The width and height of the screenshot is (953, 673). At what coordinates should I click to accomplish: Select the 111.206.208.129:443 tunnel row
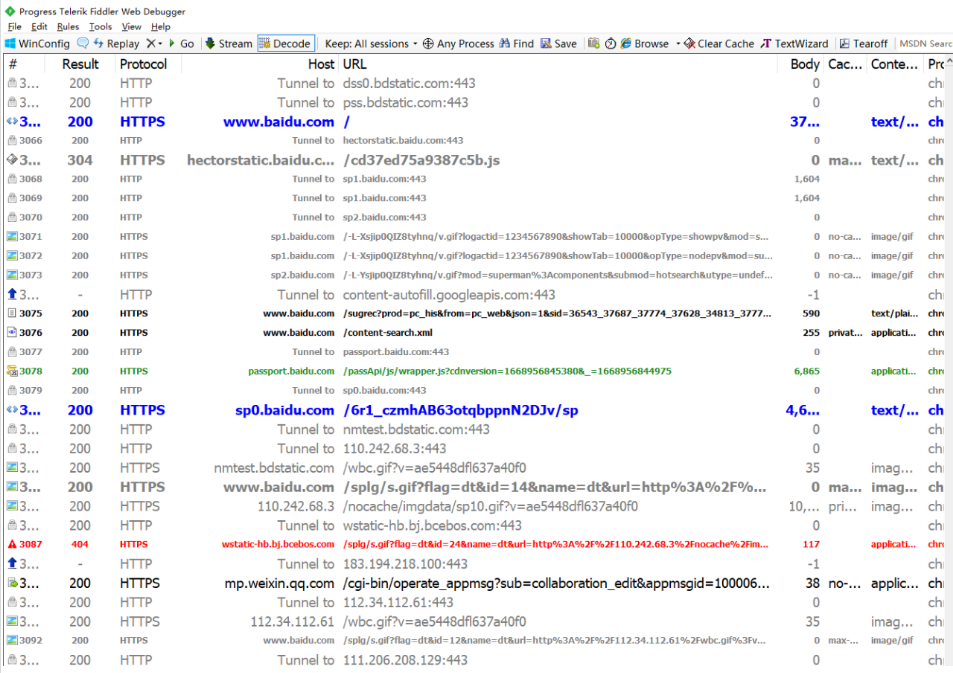[475, 660]
